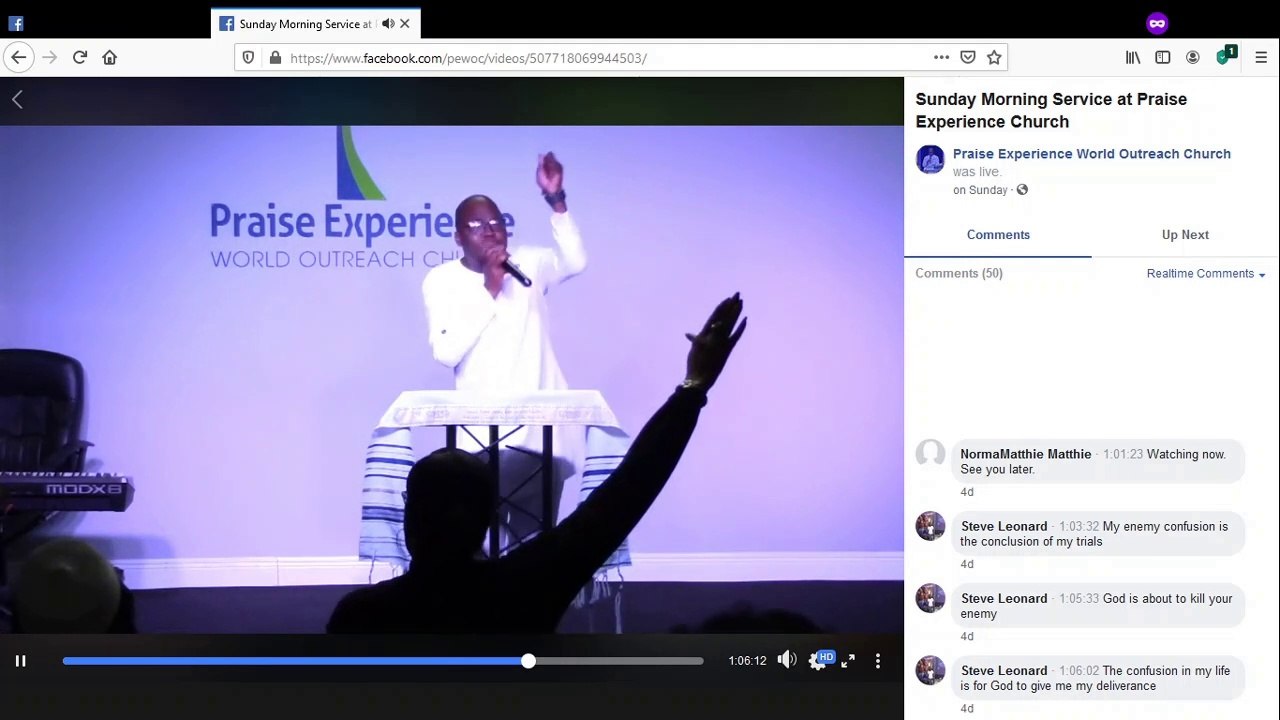The image size is (1280, 720).
Task: Open the Firefox hamburger menu
Action: point(1261,58)
